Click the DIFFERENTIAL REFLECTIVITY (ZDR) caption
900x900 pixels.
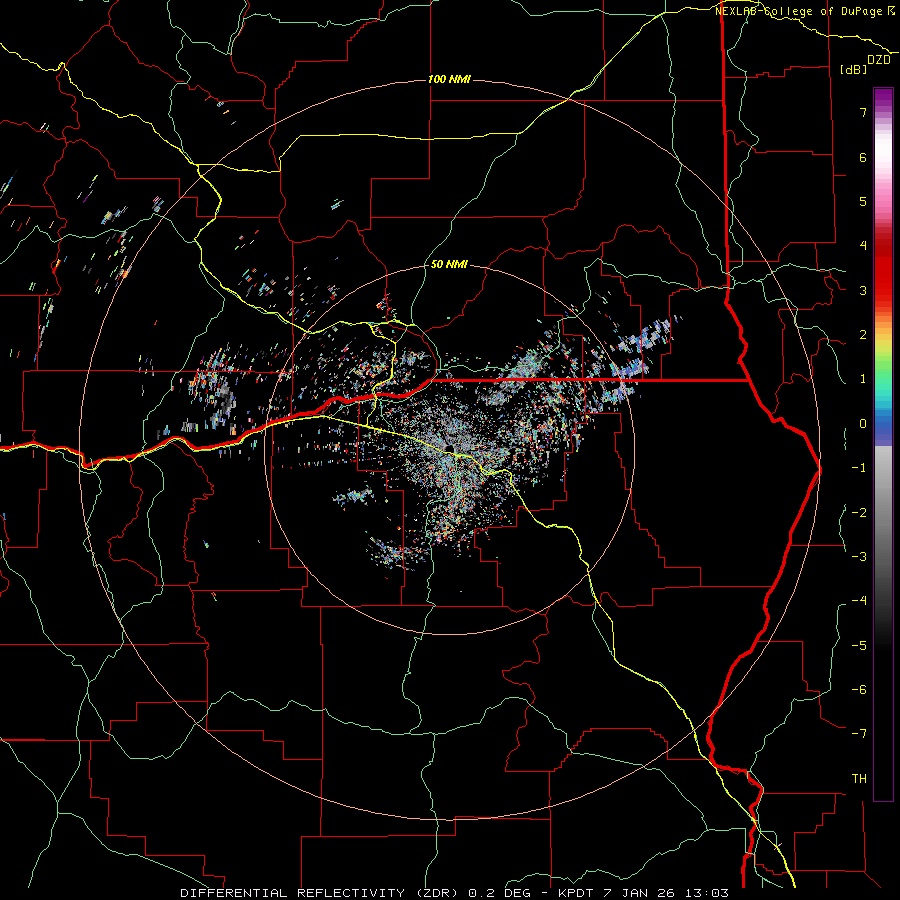[319, 893]
